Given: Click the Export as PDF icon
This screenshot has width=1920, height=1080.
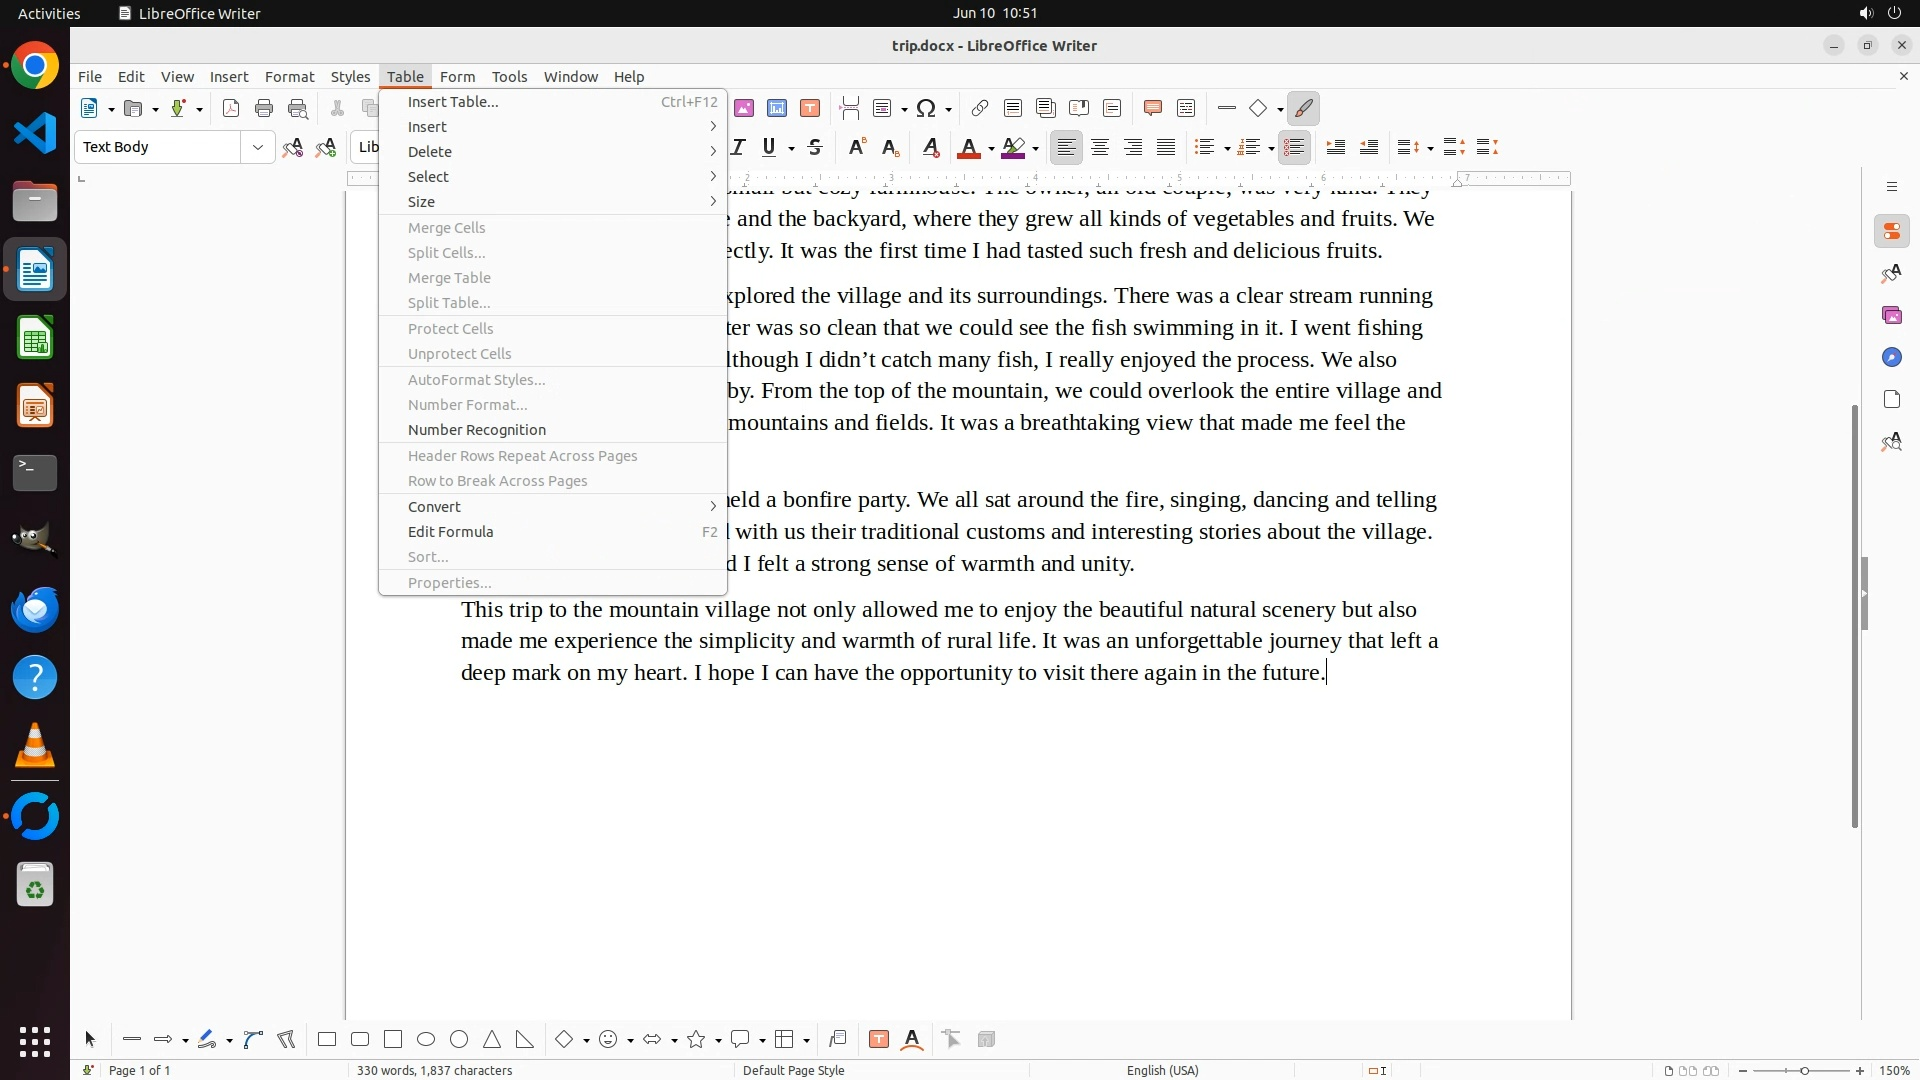Looking at the screenshot, I should click(231, 108).
